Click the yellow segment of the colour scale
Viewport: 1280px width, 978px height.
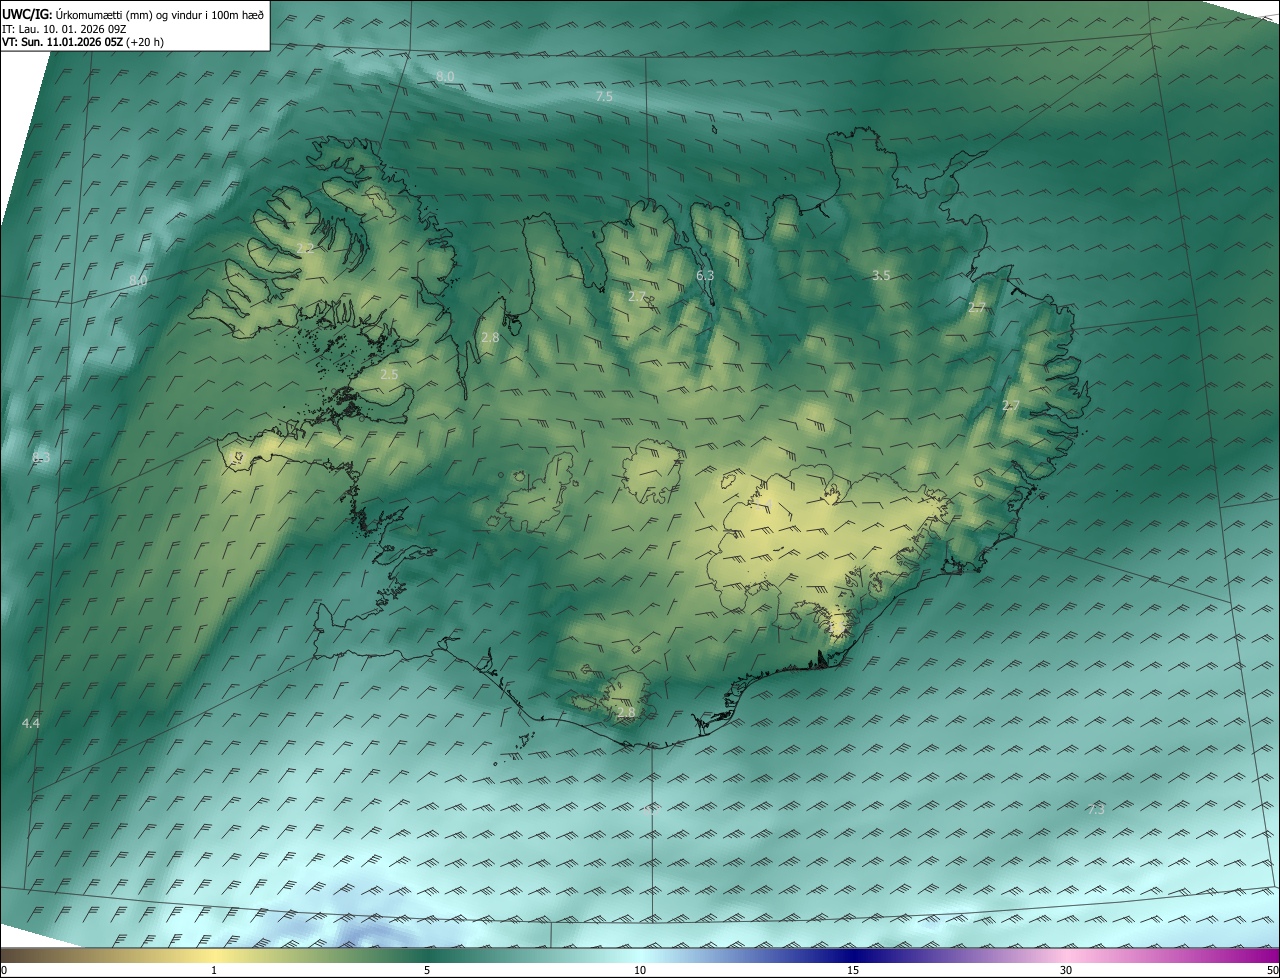point(214,956)
